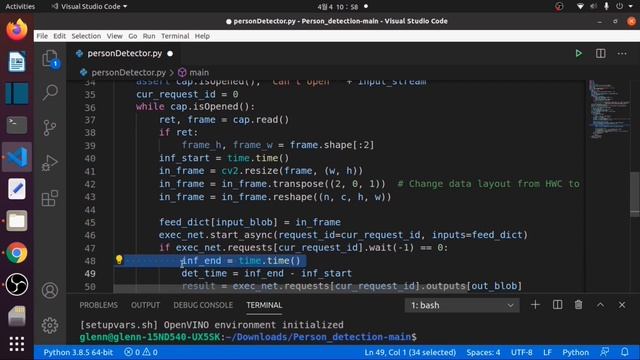Select the TERMINAL panel tab
Image resolution: width=640 pixels, height=360 pixels.
coord(264,305)
